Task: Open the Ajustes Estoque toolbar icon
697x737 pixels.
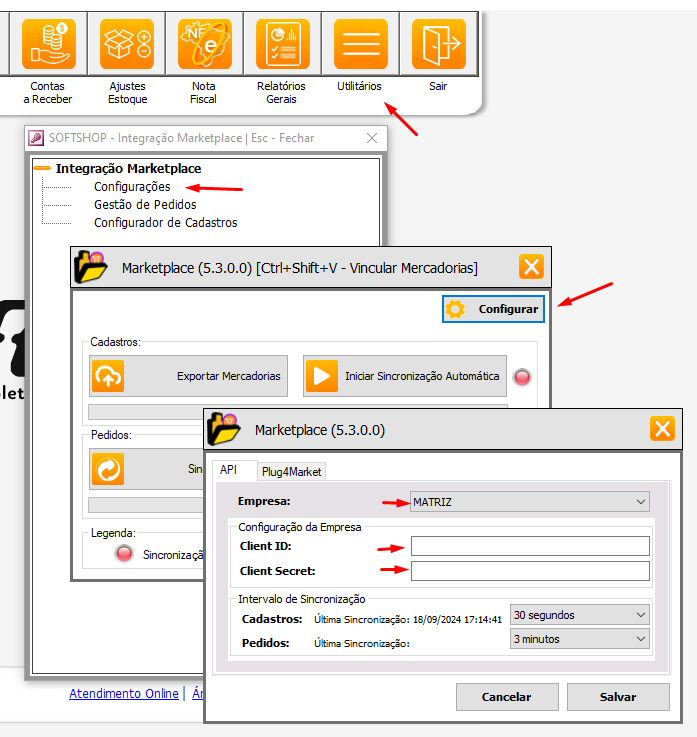Action: (127, 44)
